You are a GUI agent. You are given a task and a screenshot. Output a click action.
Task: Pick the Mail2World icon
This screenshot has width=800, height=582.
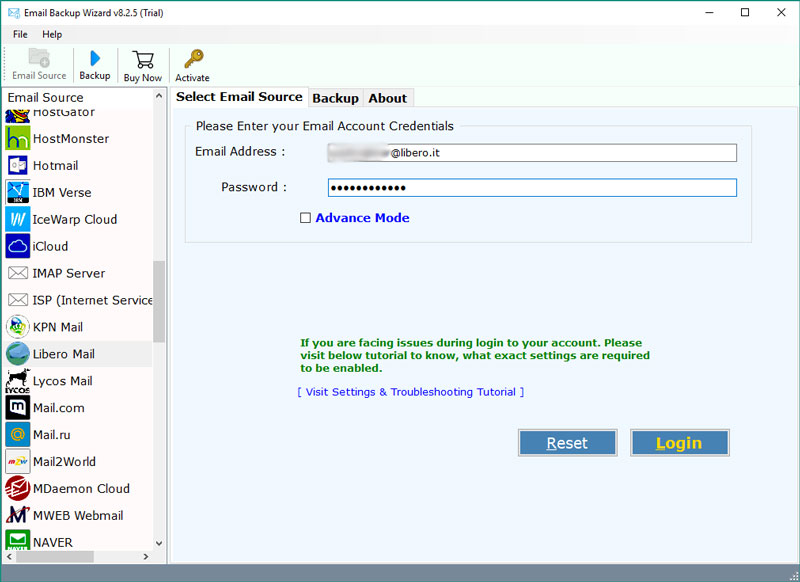18,462
